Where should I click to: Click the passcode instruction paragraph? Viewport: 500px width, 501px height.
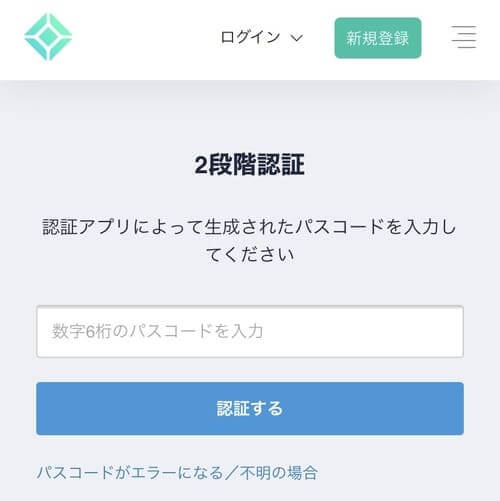pos(249,241)
